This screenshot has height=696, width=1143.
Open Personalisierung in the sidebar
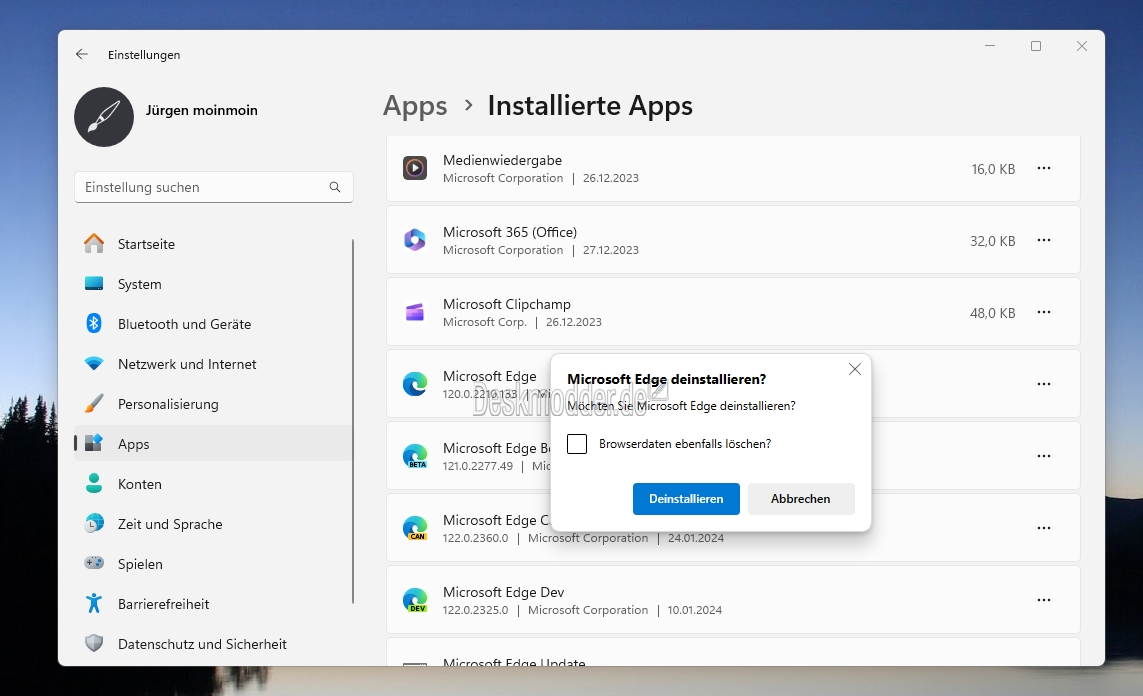point(213,404)
